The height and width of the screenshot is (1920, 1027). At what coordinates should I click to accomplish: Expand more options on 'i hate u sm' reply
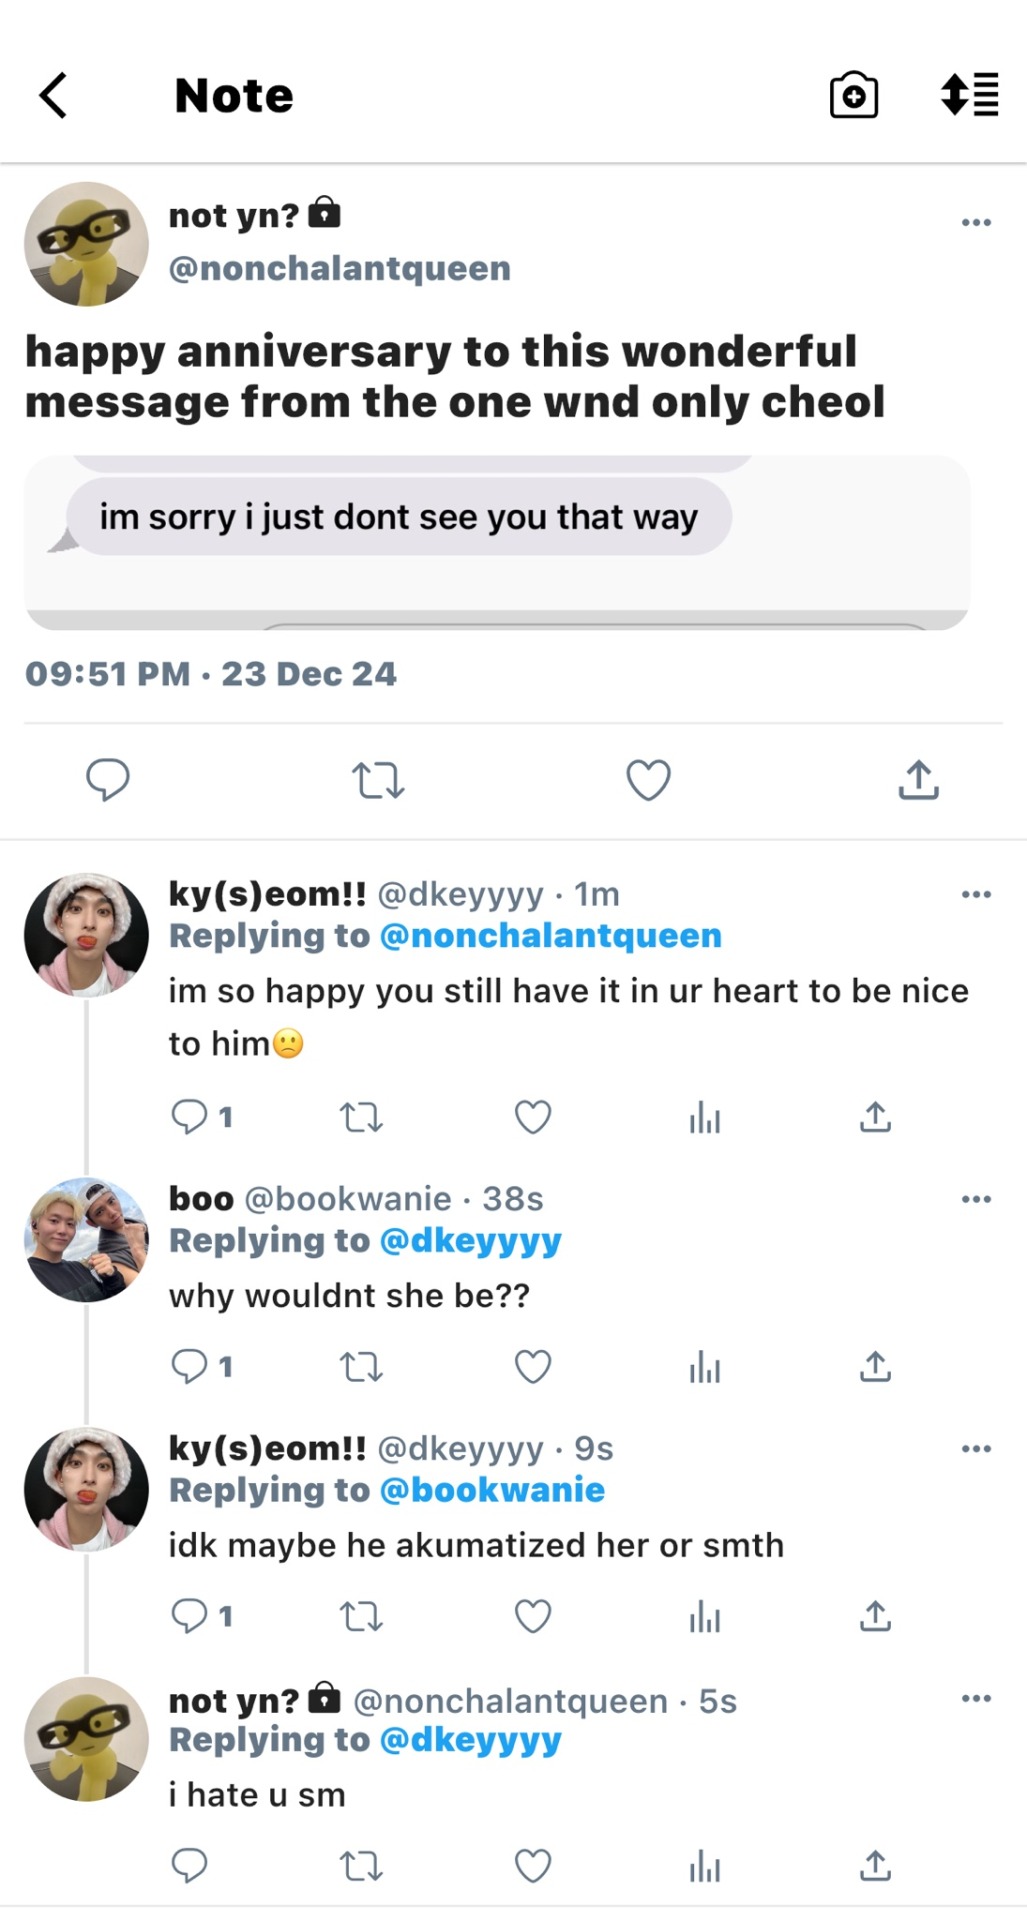(x=976, y=1699)
